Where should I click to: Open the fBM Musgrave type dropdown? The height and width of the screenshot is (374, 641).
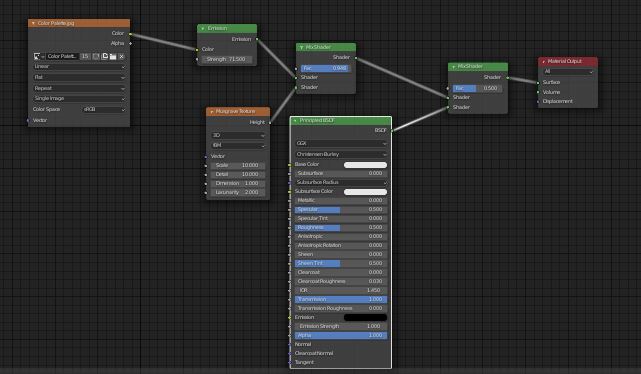(238, 146)
